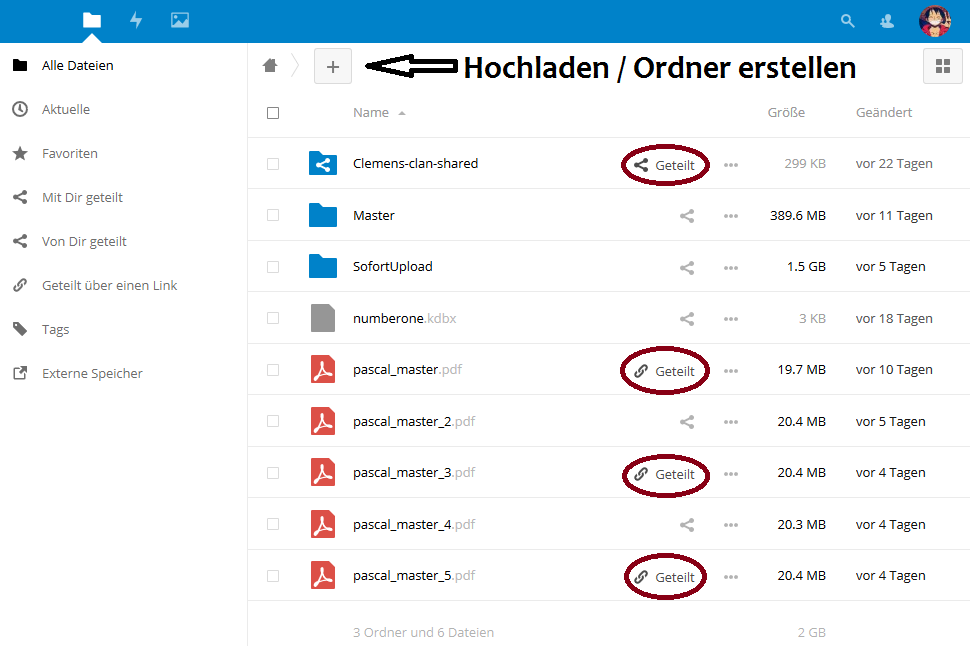Open more actions for pascal_master.pdf
Viewport: 970px width, 646px height.
pos(731,371)
